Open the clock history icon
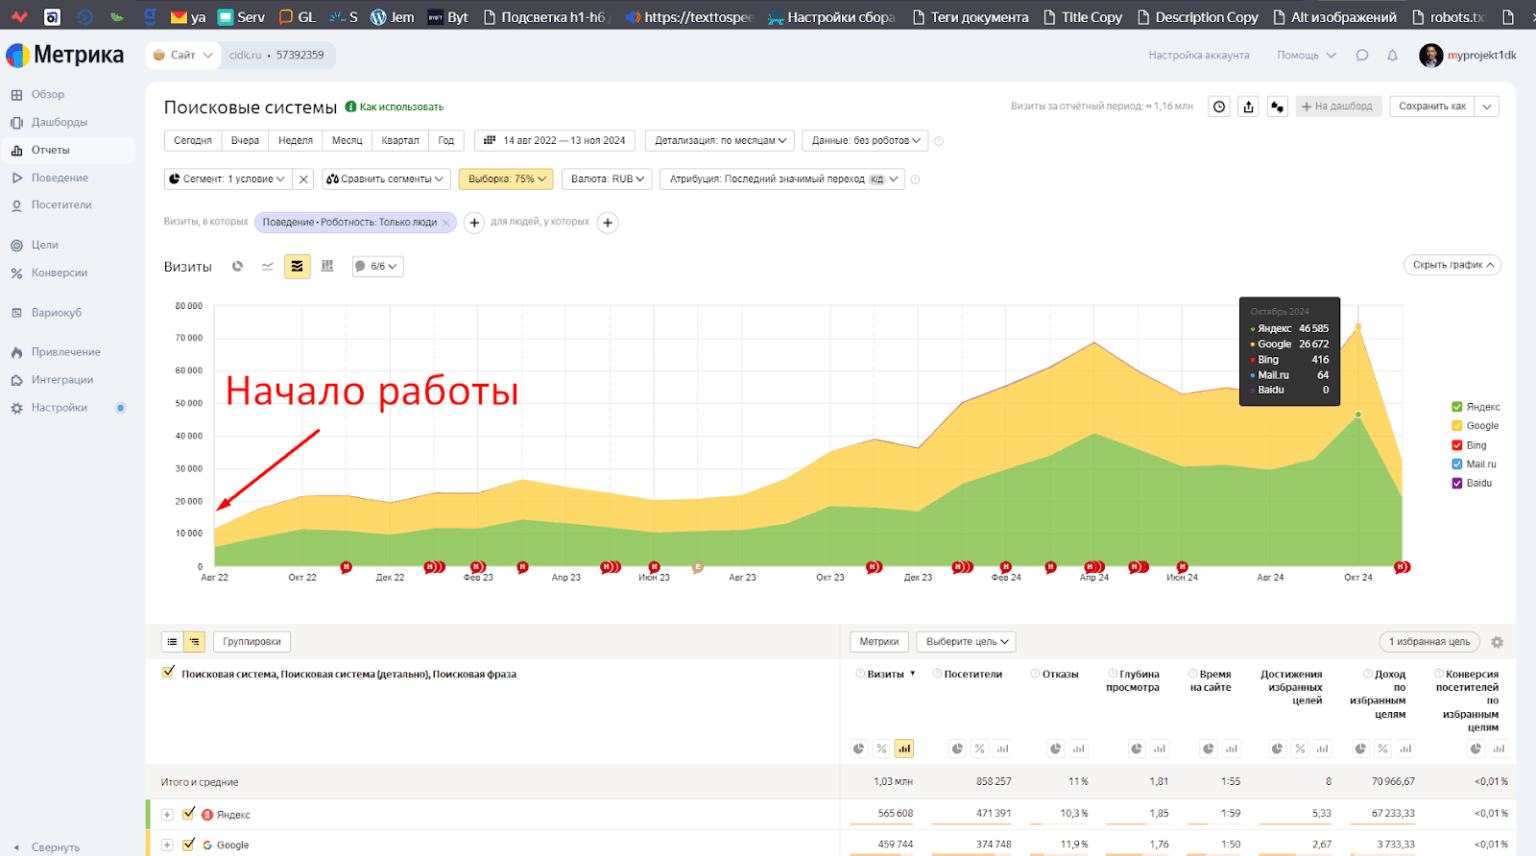Viewport: 1536px width, 856px height. pos(1219,107)
